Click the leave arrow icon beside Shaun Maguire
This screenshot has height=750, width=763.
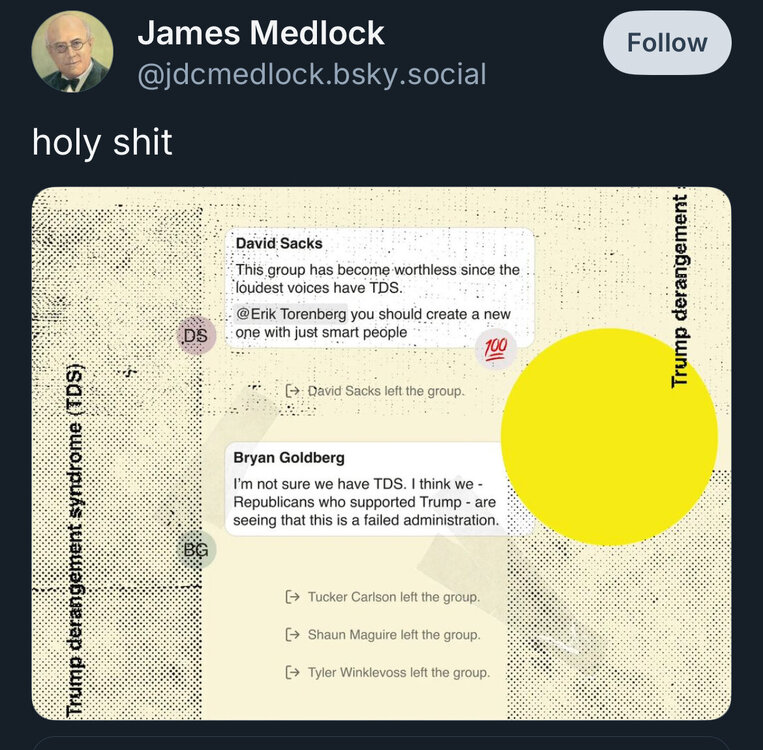[x=292, y=635]
